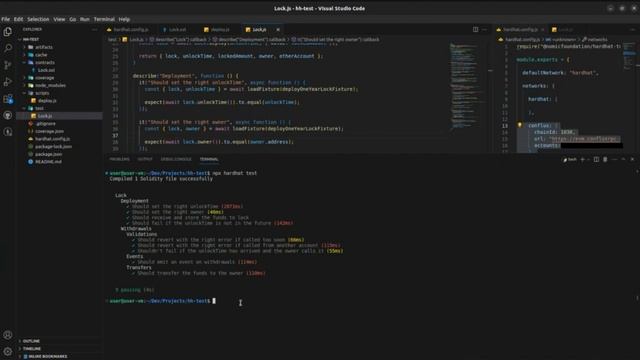Open .gitignore in the Explorer
This screenshot has width=640, height=360.
pyautogui.click(x=45, y=123)
